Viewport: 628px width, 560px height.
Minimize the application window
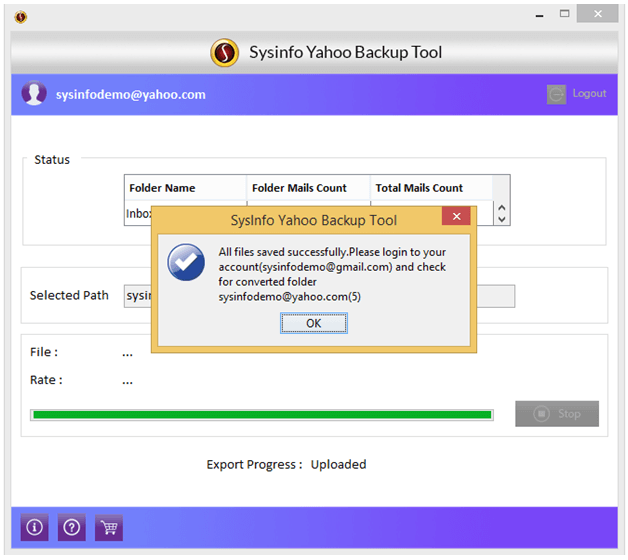tap(539, 14)
